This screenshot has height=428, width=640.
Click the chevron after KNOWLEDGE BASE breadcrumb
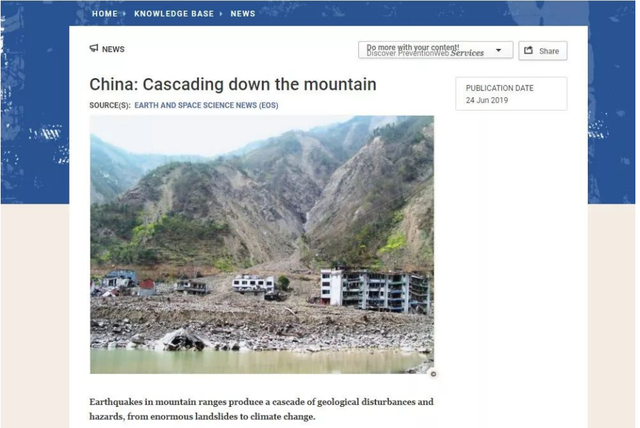pyautogui.click(x=221, y=14)
